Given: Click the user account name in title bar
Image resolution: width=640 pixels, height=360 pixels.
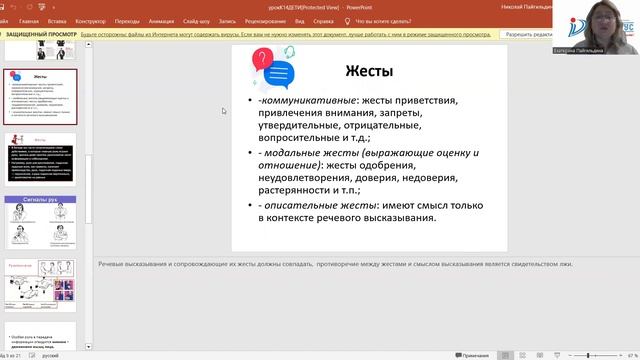Looking at the screenshot, I should click(x=526, y=7).
